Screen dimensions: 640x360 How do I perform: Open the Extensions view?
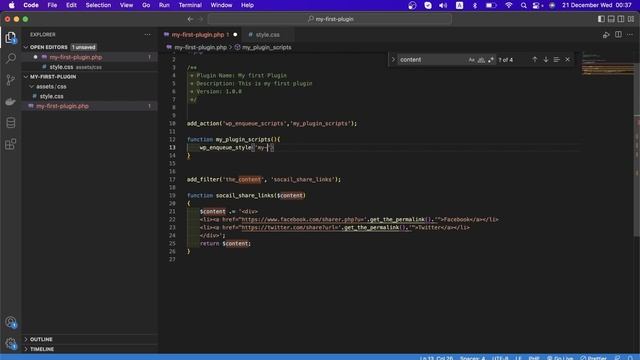(x=11, y=144)
